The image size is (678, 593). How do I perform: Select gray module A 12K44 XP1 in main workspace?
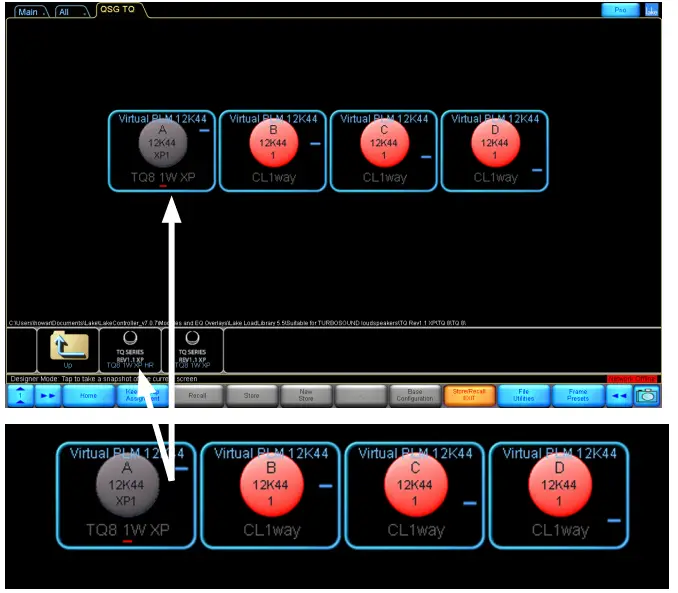click(x=164, y=144)
